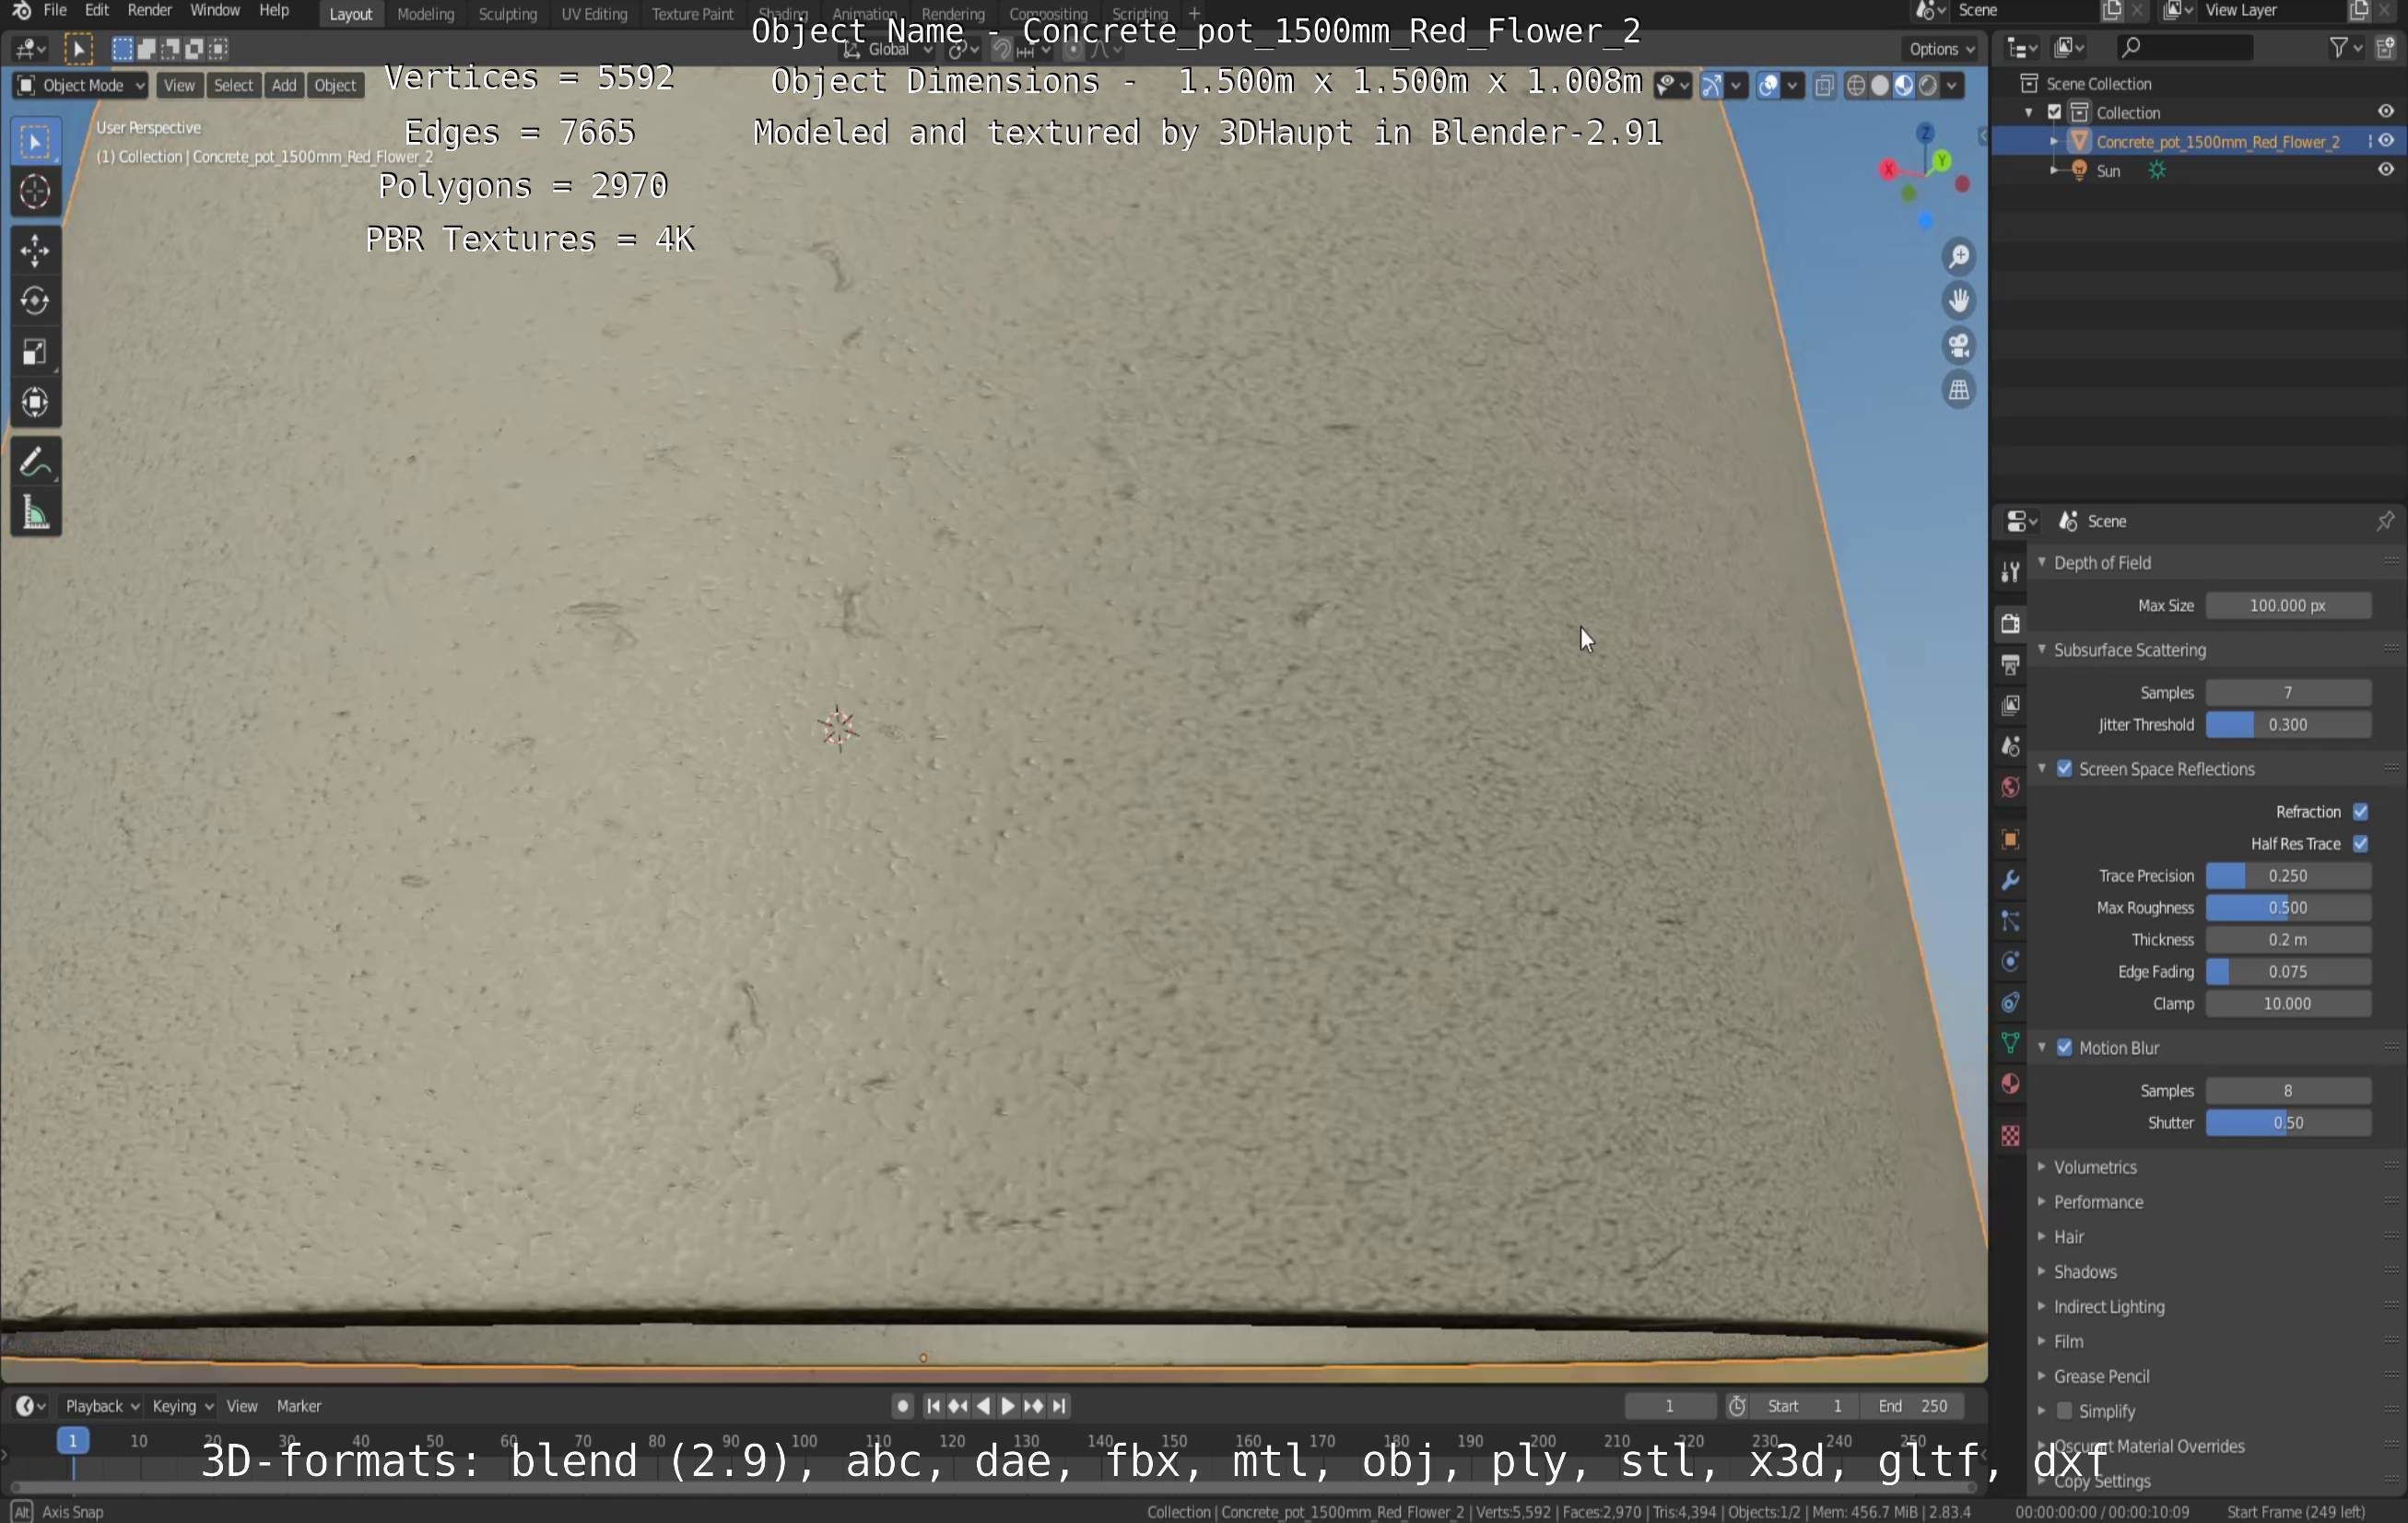Toggle camera view icon in viewport

1958,346
